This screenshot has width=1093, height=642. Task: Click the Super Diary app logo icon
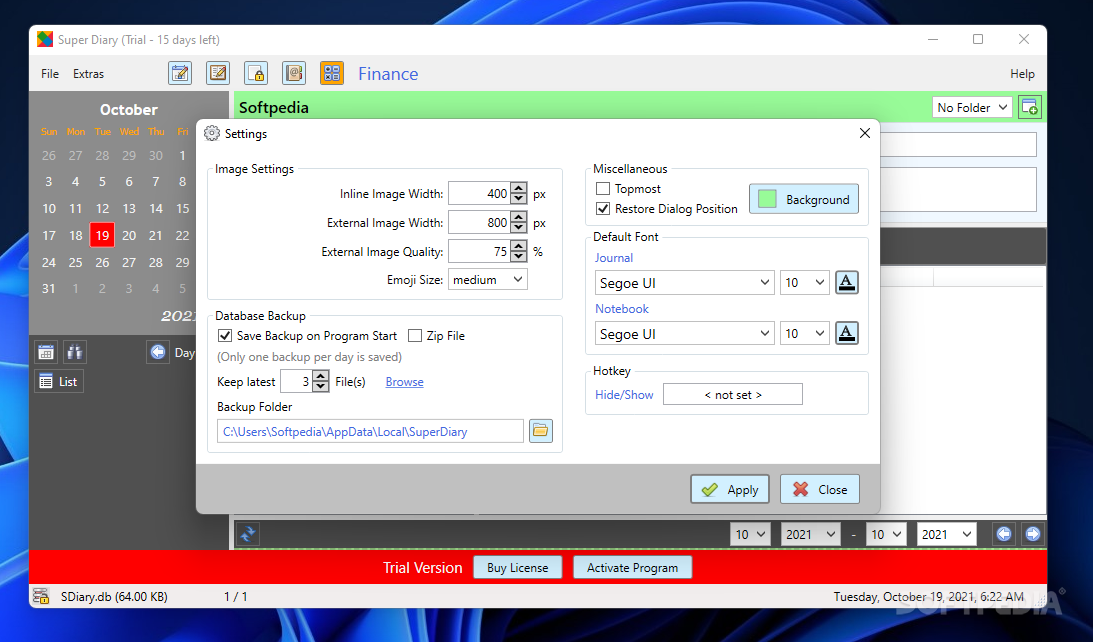click(45, 40)
